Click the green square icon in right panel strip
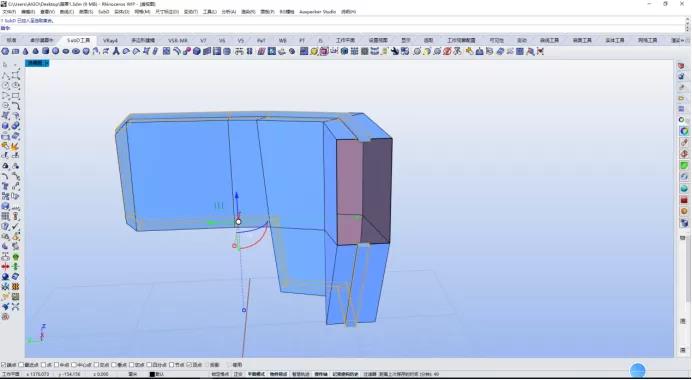The image size is (692, 380). tap(684, 166)
